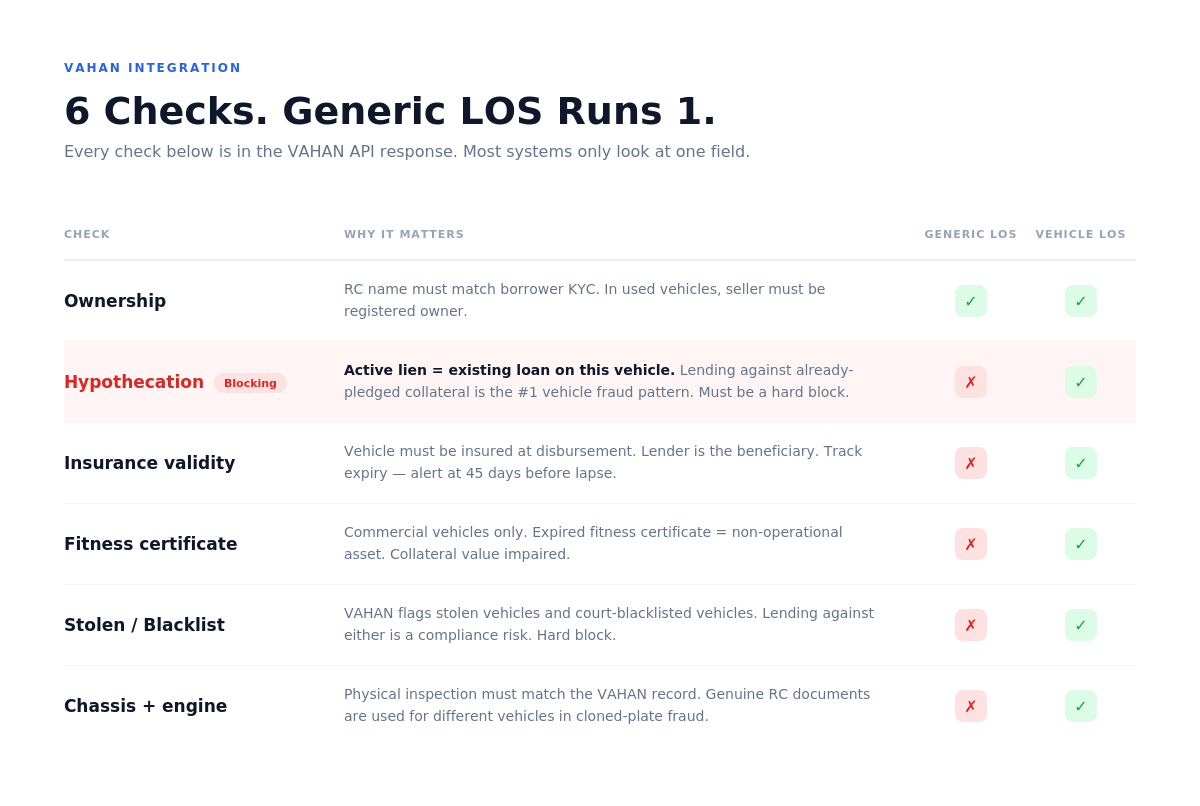
Task: Click the Vehicle LOS checkmark for Chassis + engine
Action: [1081, 706]
